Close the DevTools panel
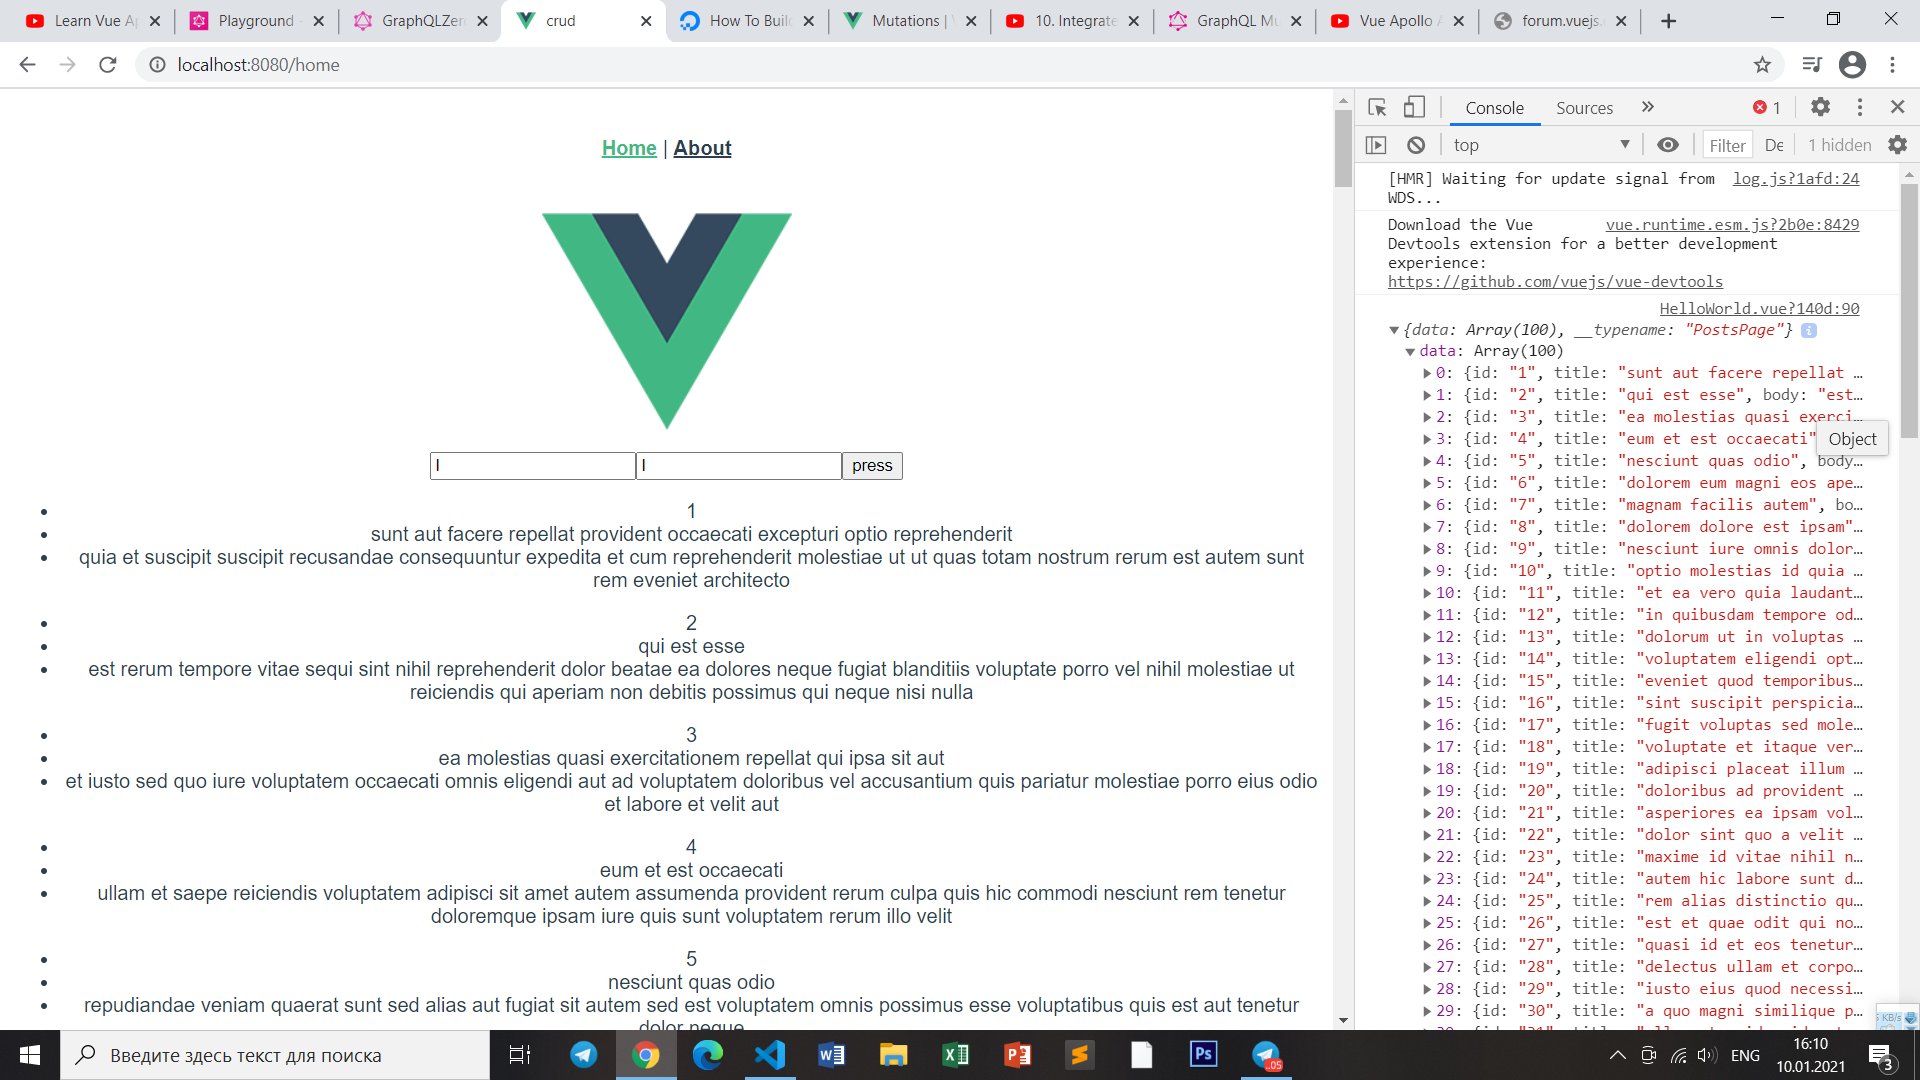Screen dimensions: 1920x1080 tap(1897, 107)
